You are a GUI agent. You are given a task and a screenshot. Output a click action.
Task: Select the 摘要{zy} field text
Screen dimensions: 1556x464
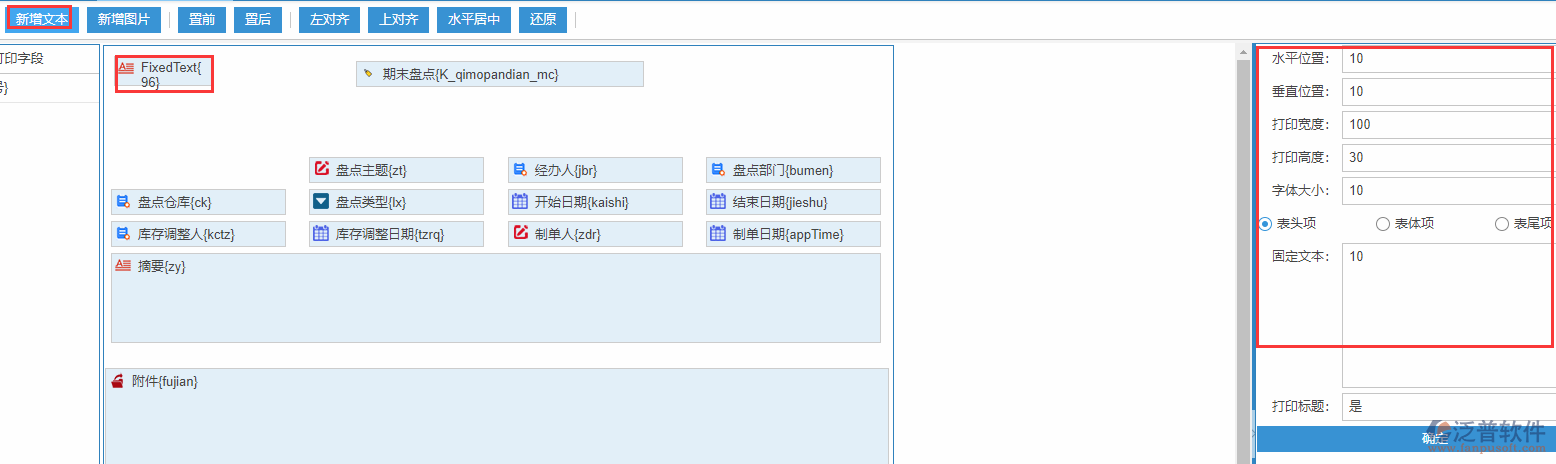point(162,267)
